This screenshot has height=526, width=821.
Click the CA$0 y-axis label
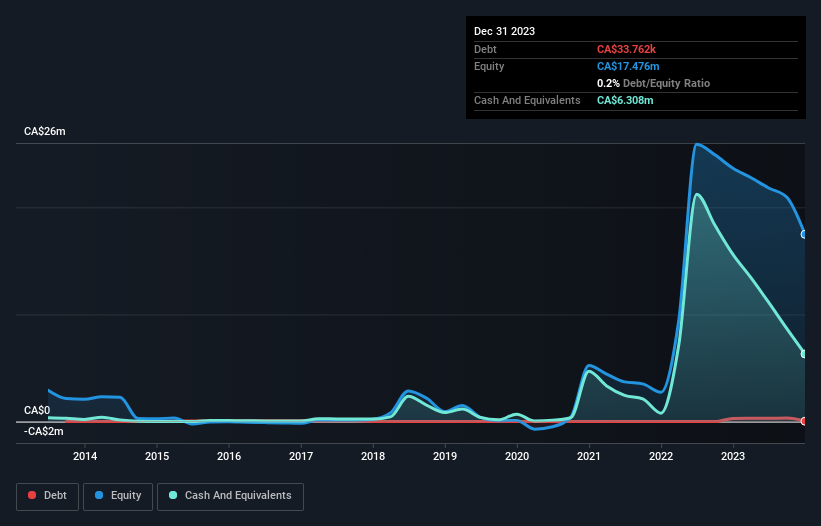(37, 410)
